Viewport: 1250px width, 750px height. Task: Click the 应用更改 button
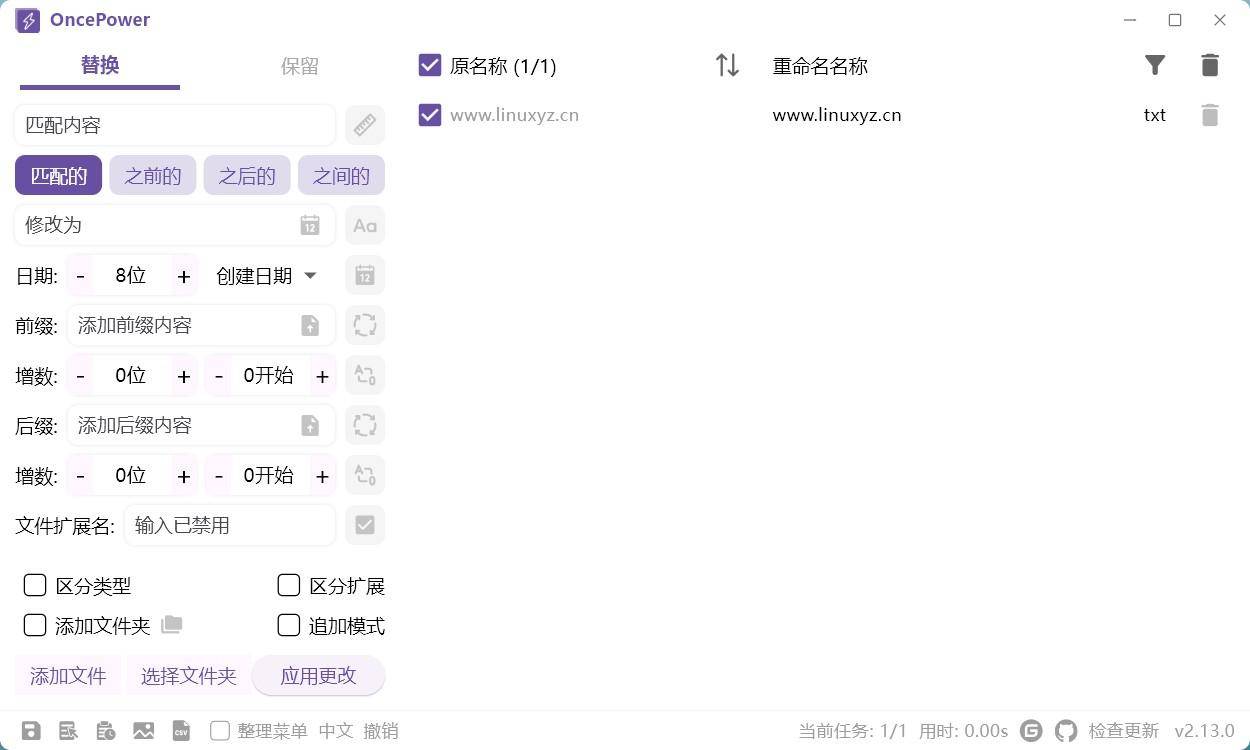318,676
